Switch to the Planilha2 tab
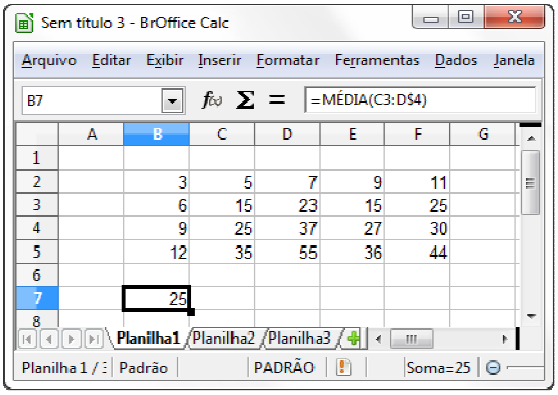The height and width of the screenshot is (395, 558). (224, 338)
